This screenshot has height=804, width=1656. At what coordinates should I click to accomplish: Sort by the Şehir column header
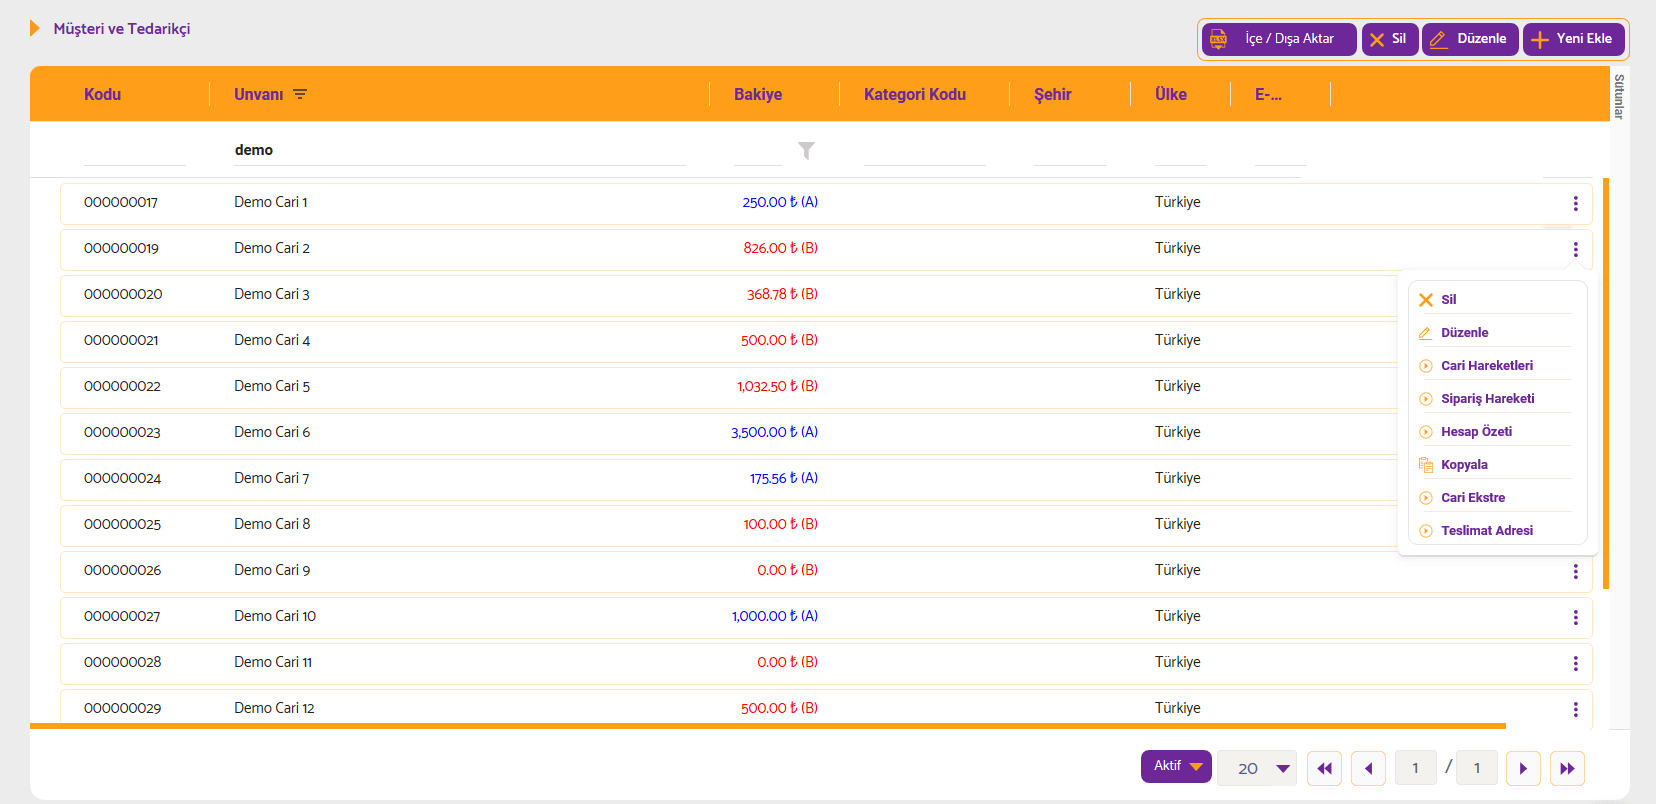[1052, 94]
